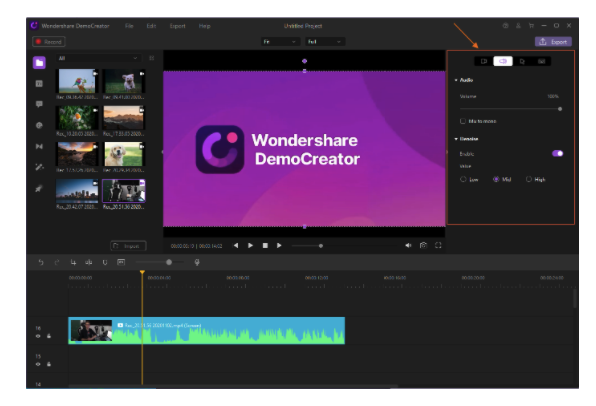
Task: Select the Split clip tool
Action: click(x=89, y=262)
